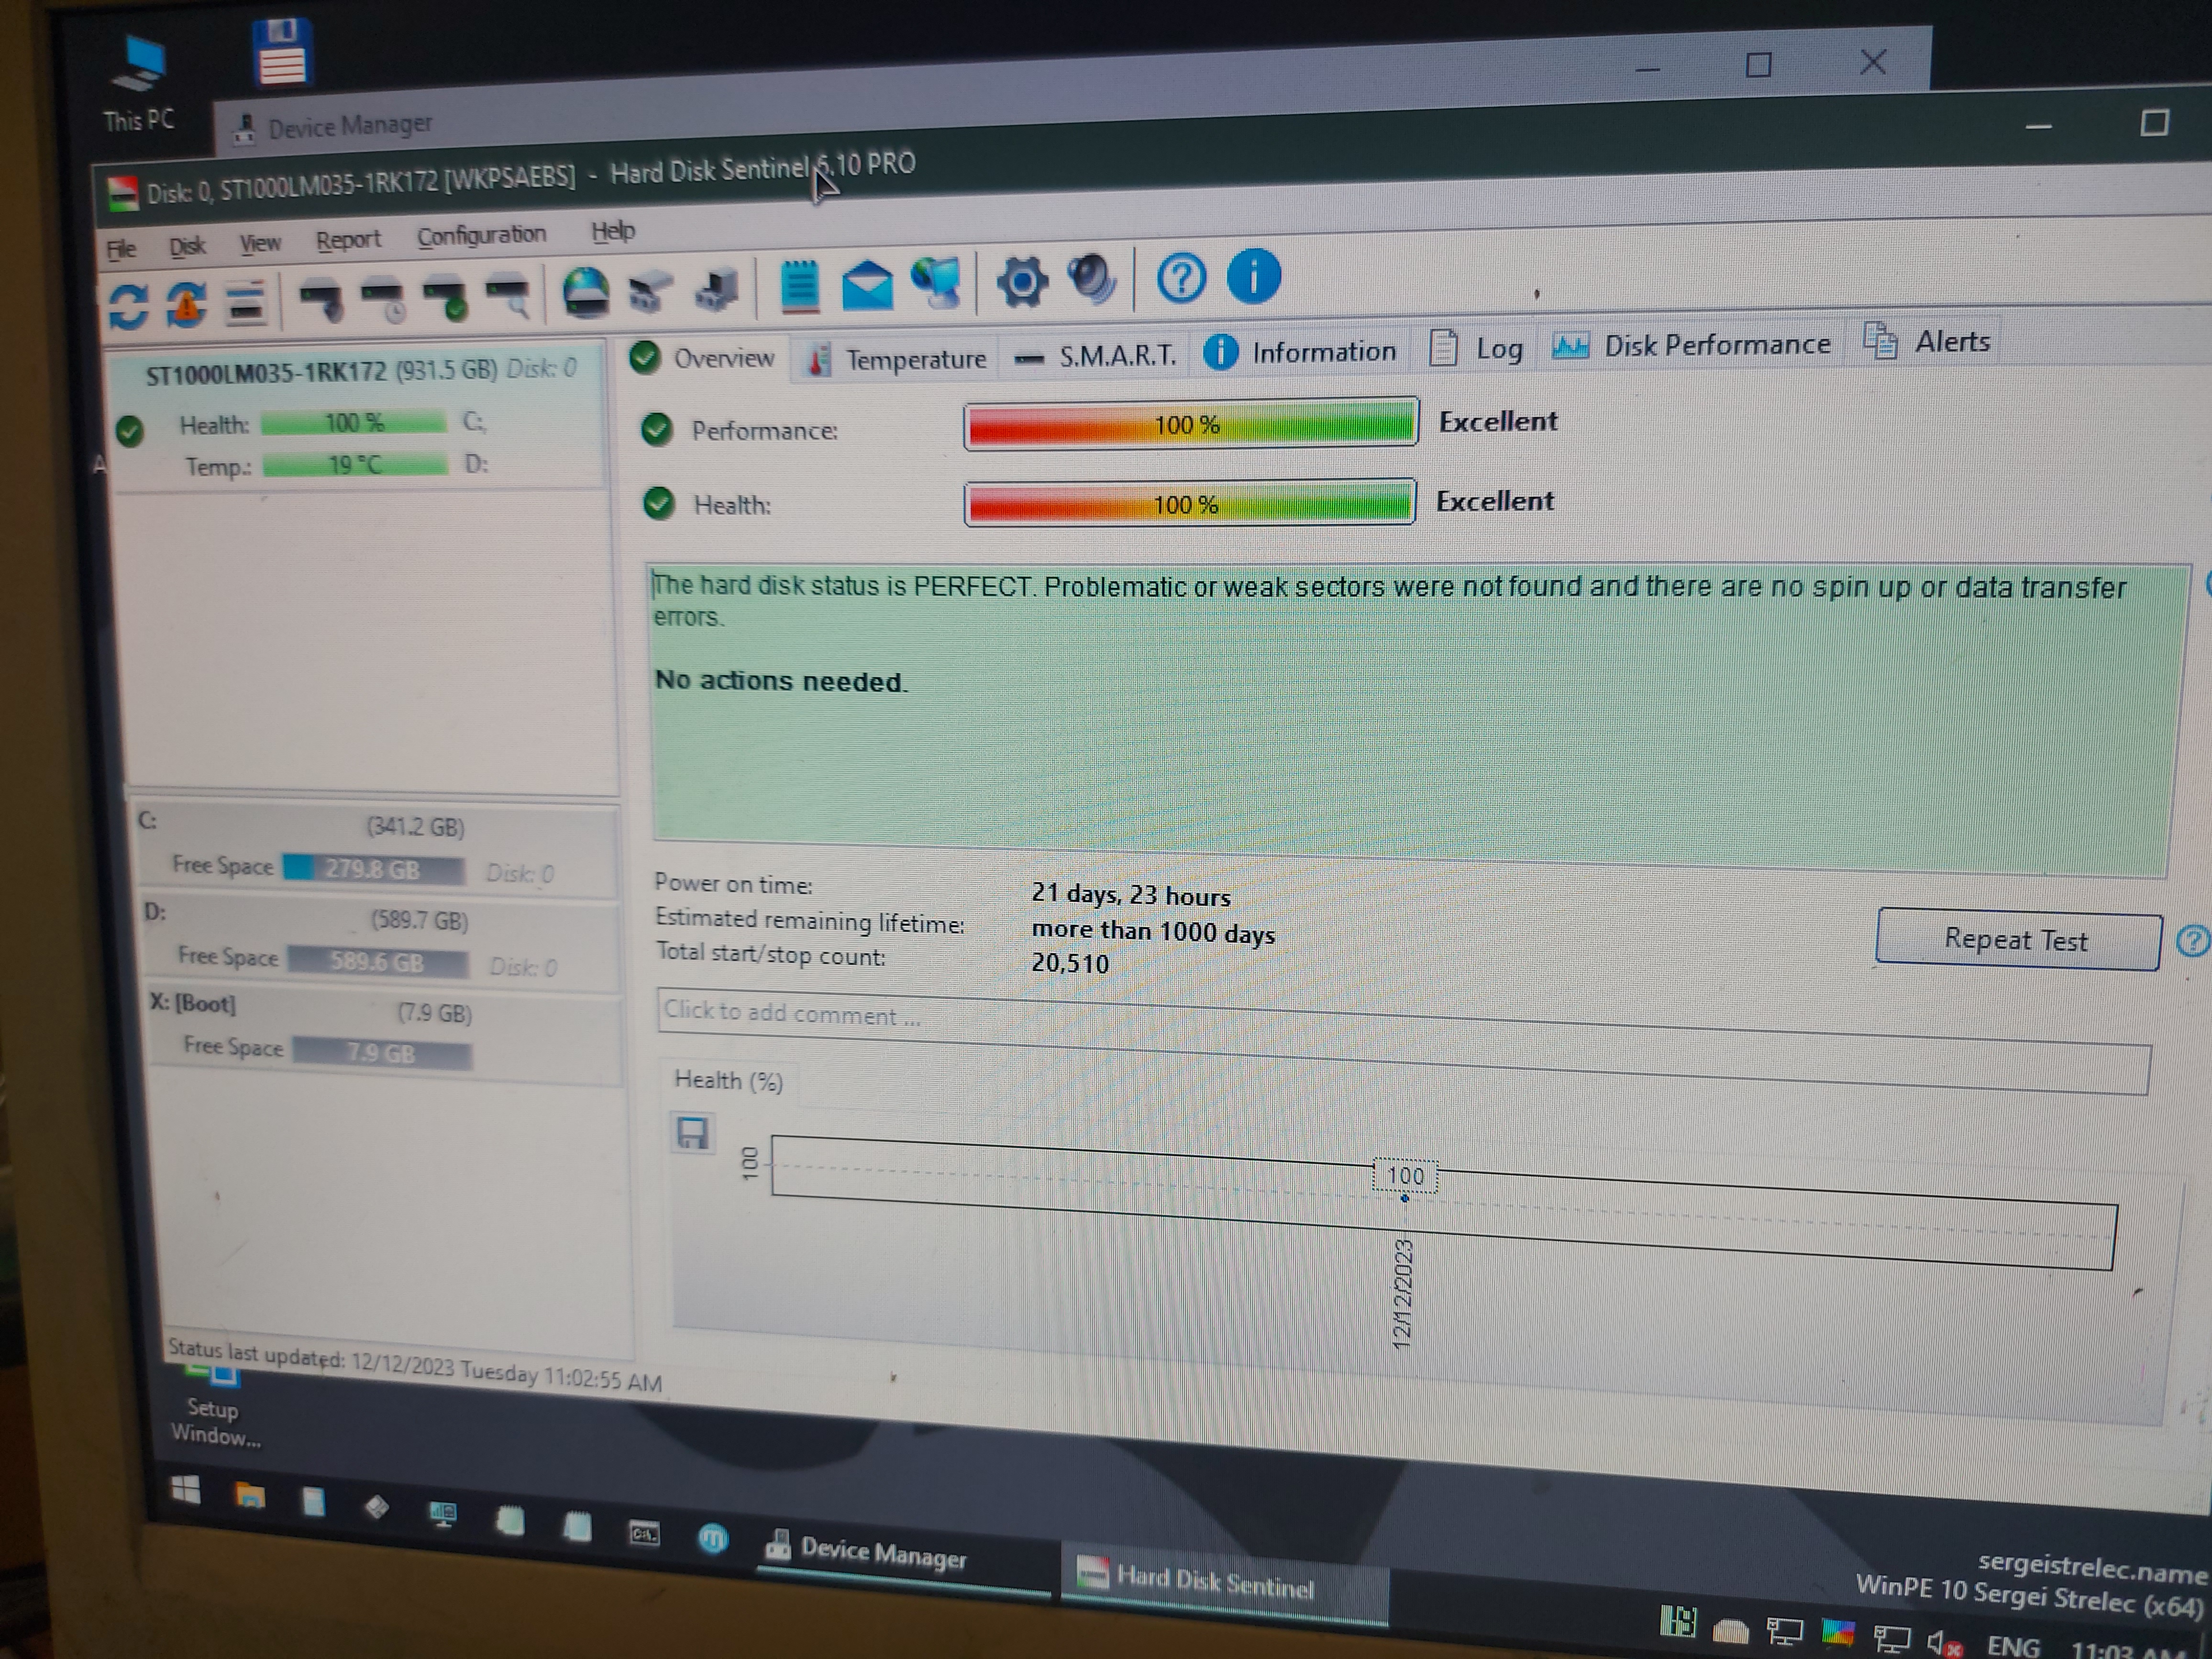2212x1659 pixels.
Task: Switch to the Log tab
Action: [1476, 349]
